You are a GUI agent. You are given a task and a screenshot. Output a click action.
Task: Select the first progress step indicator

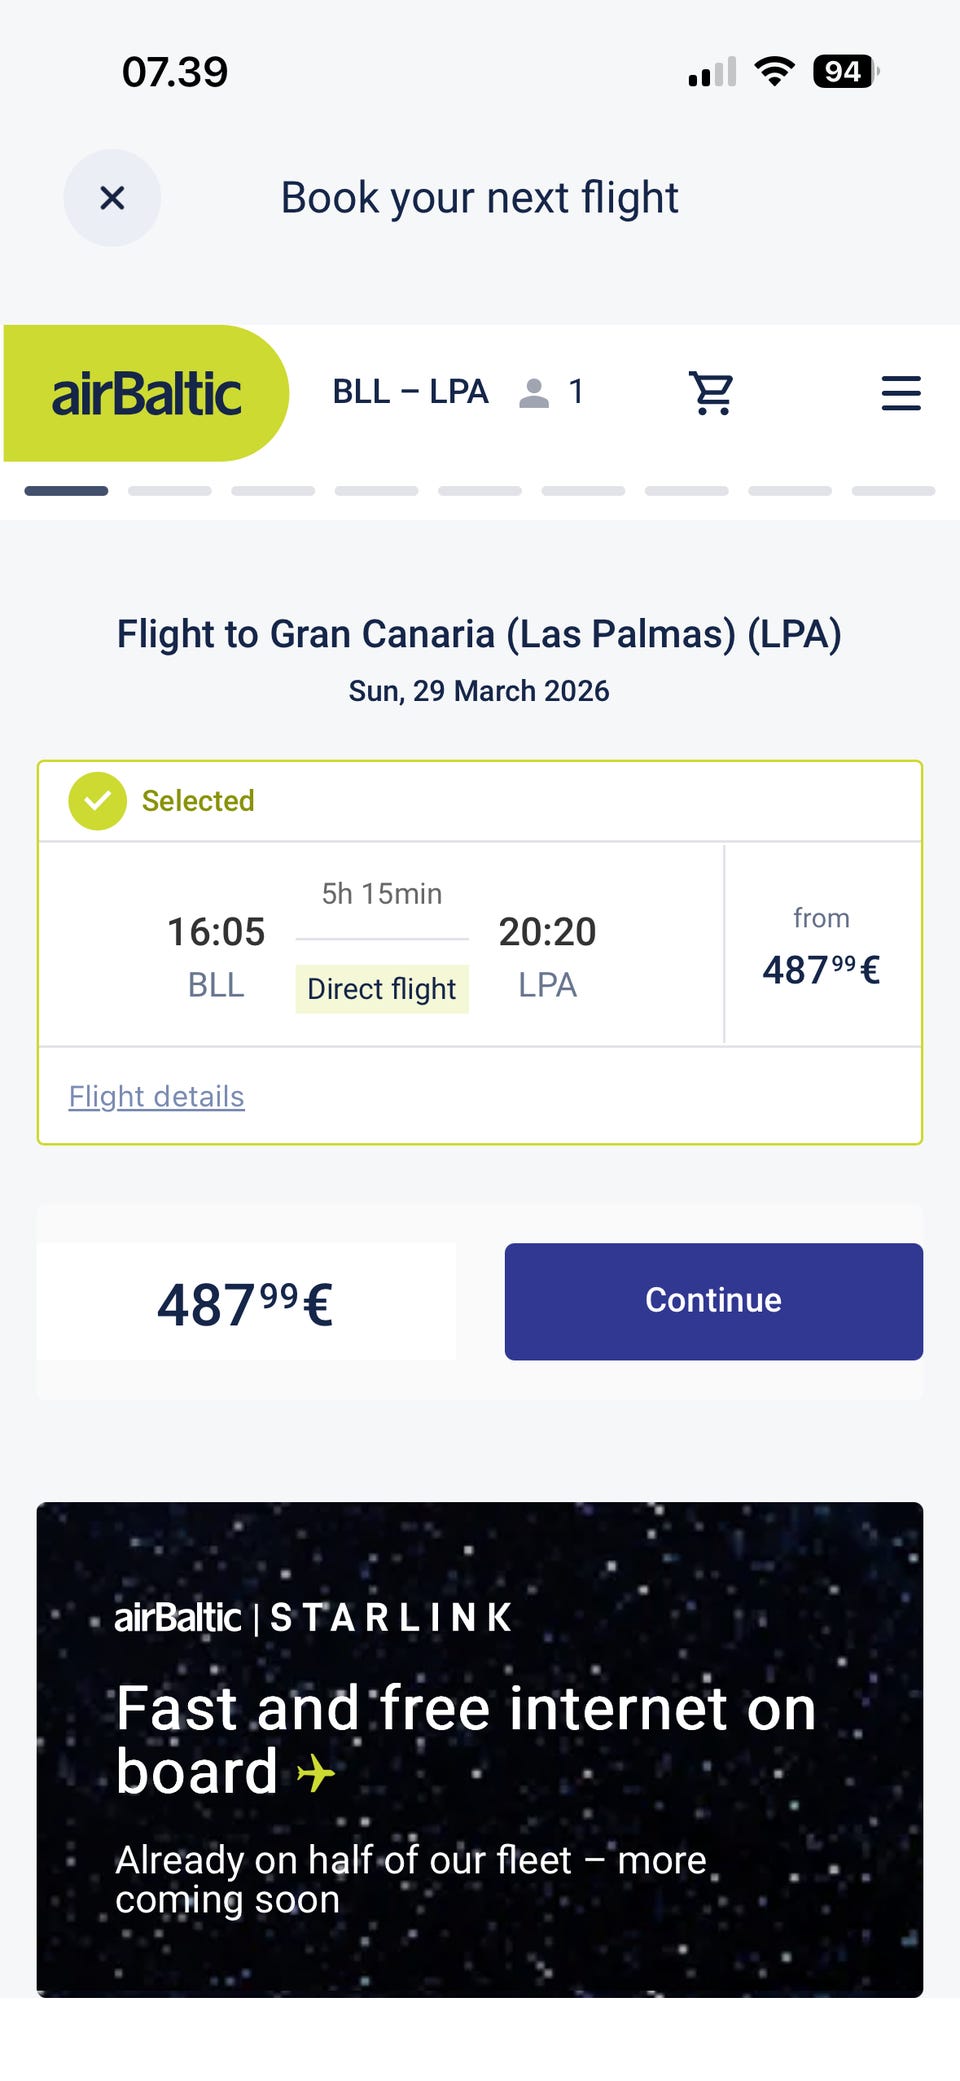[x=66, y=491]
